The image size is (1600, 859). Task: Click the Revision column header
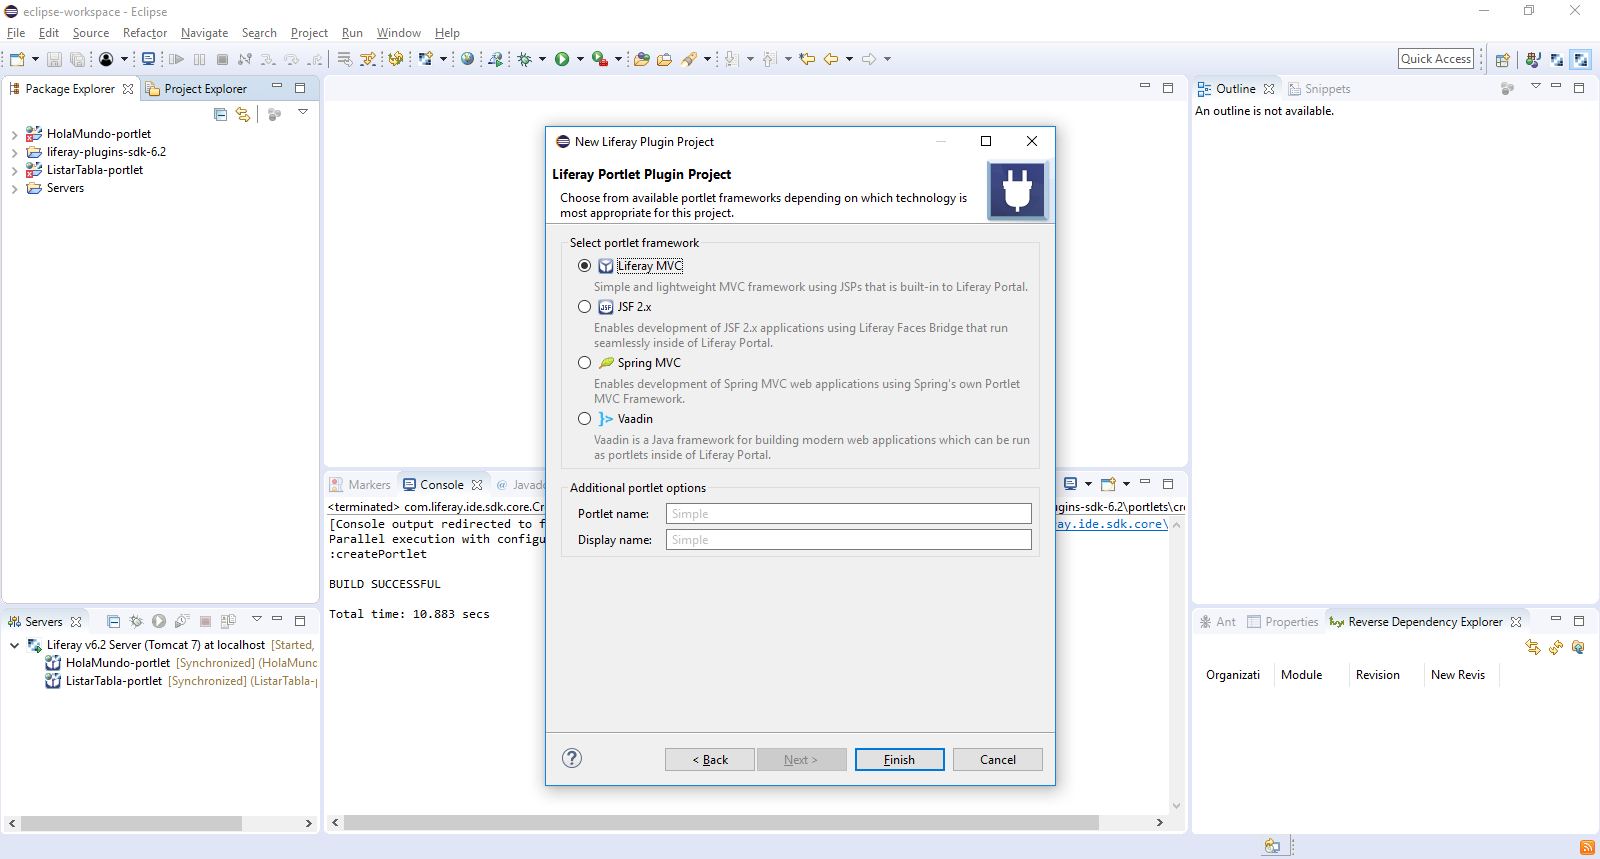pos(1377,675)
